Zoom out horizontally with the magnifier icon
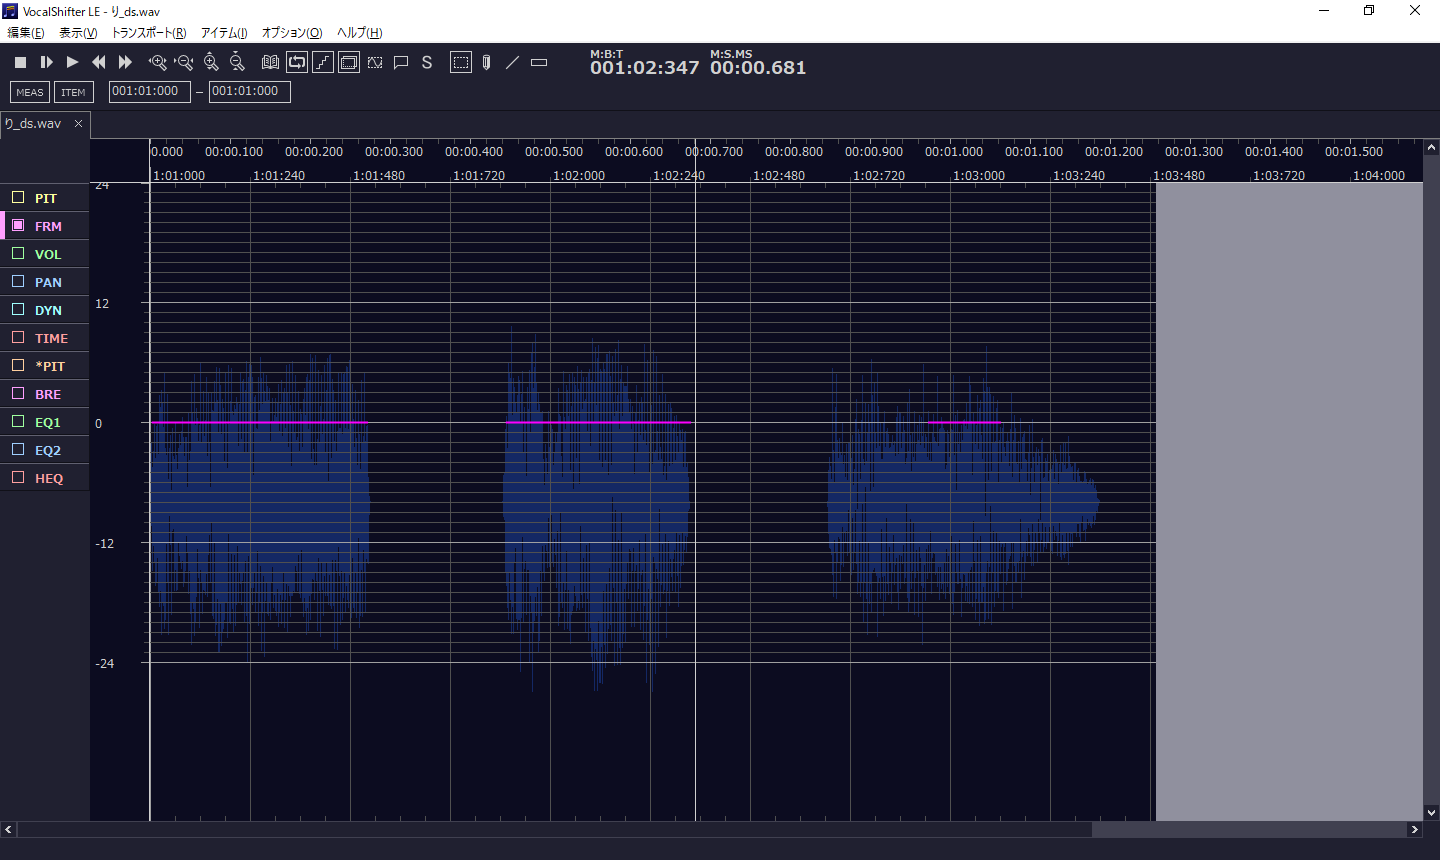This screenshot has width=1440, height=860. click(183, 62)
